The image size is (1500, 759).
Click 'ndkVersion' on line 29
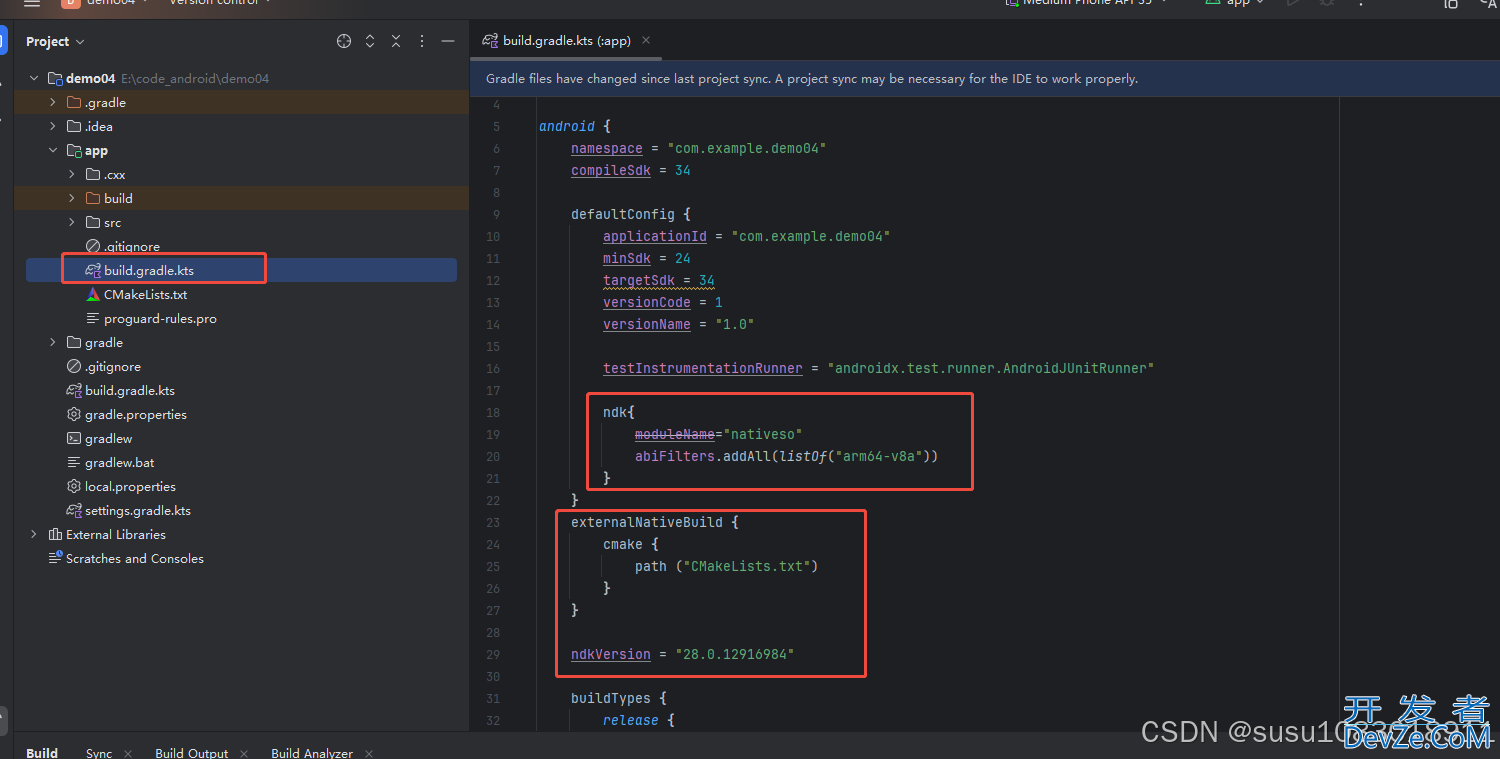click(611, 655)
